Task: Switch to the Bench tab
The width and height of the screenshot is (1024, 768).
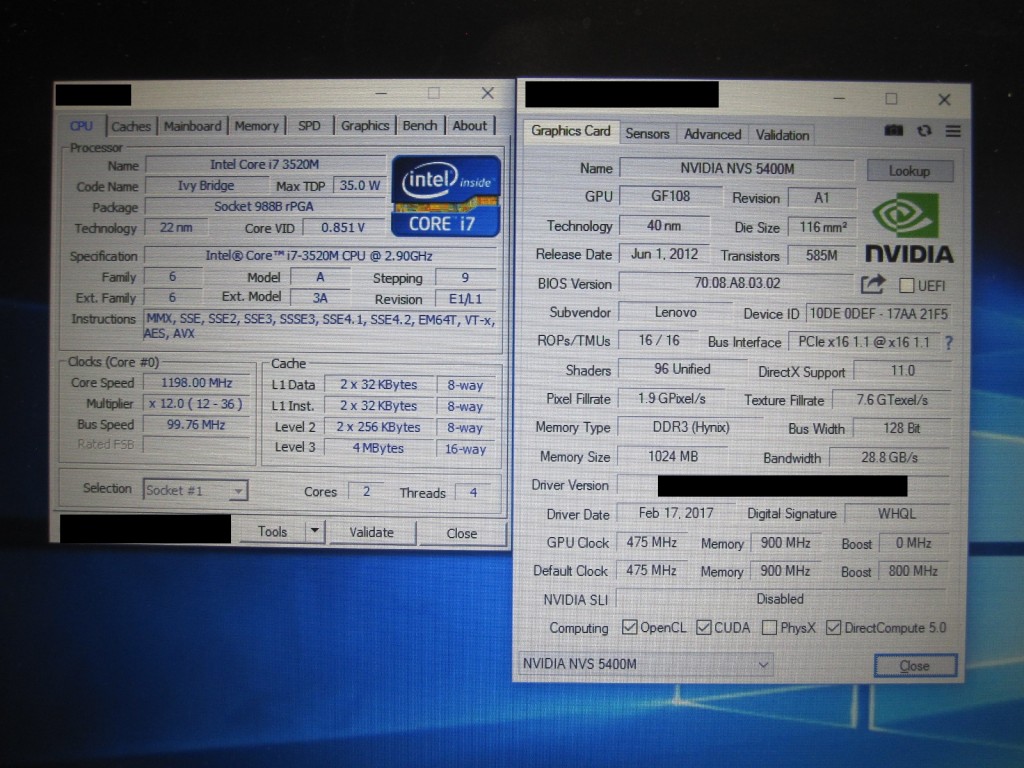Action: click(420, 126)
